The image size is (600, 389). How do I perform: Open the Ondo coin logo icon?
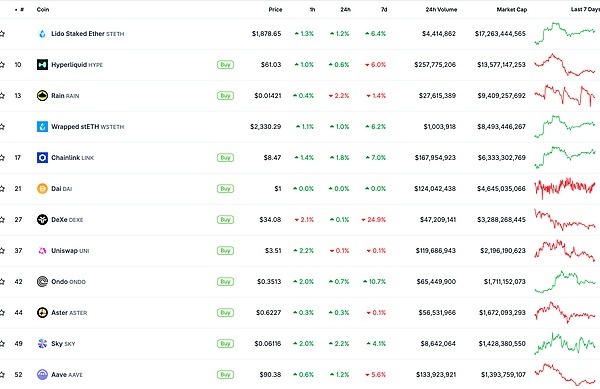pos(42,282)
